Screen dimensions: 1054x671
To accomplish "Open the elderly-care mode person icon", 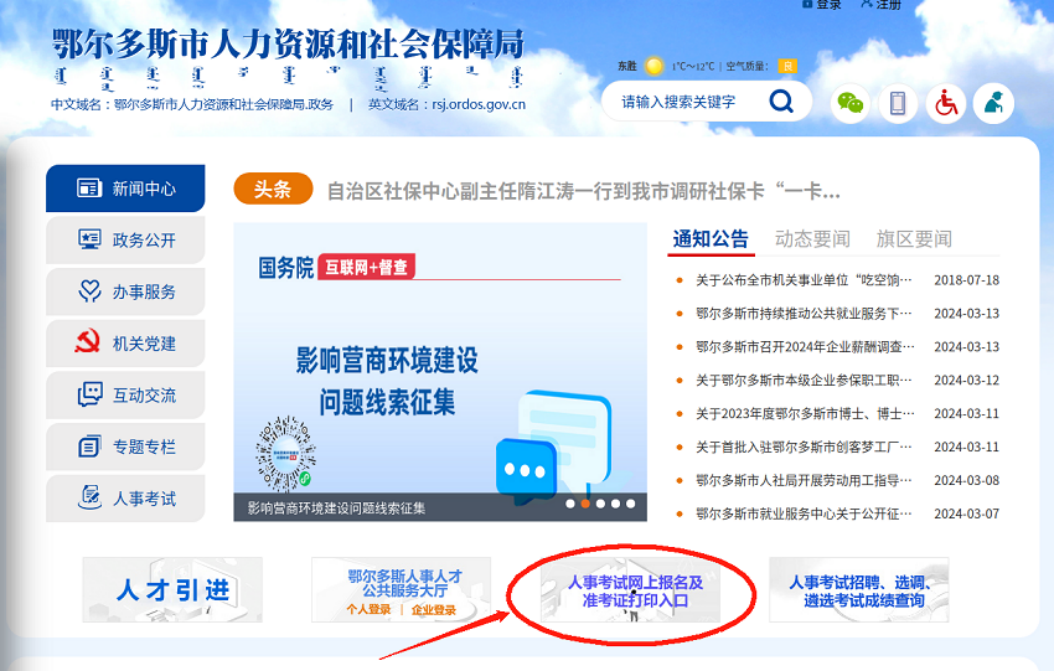I will (x=994, y=104).
